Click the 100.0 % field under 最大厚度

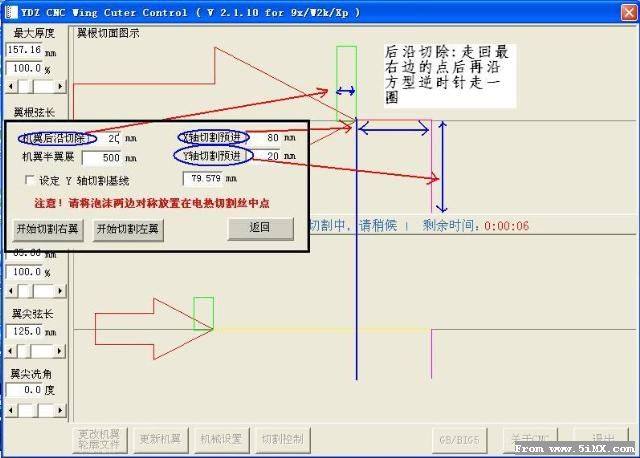click(24, 68)
